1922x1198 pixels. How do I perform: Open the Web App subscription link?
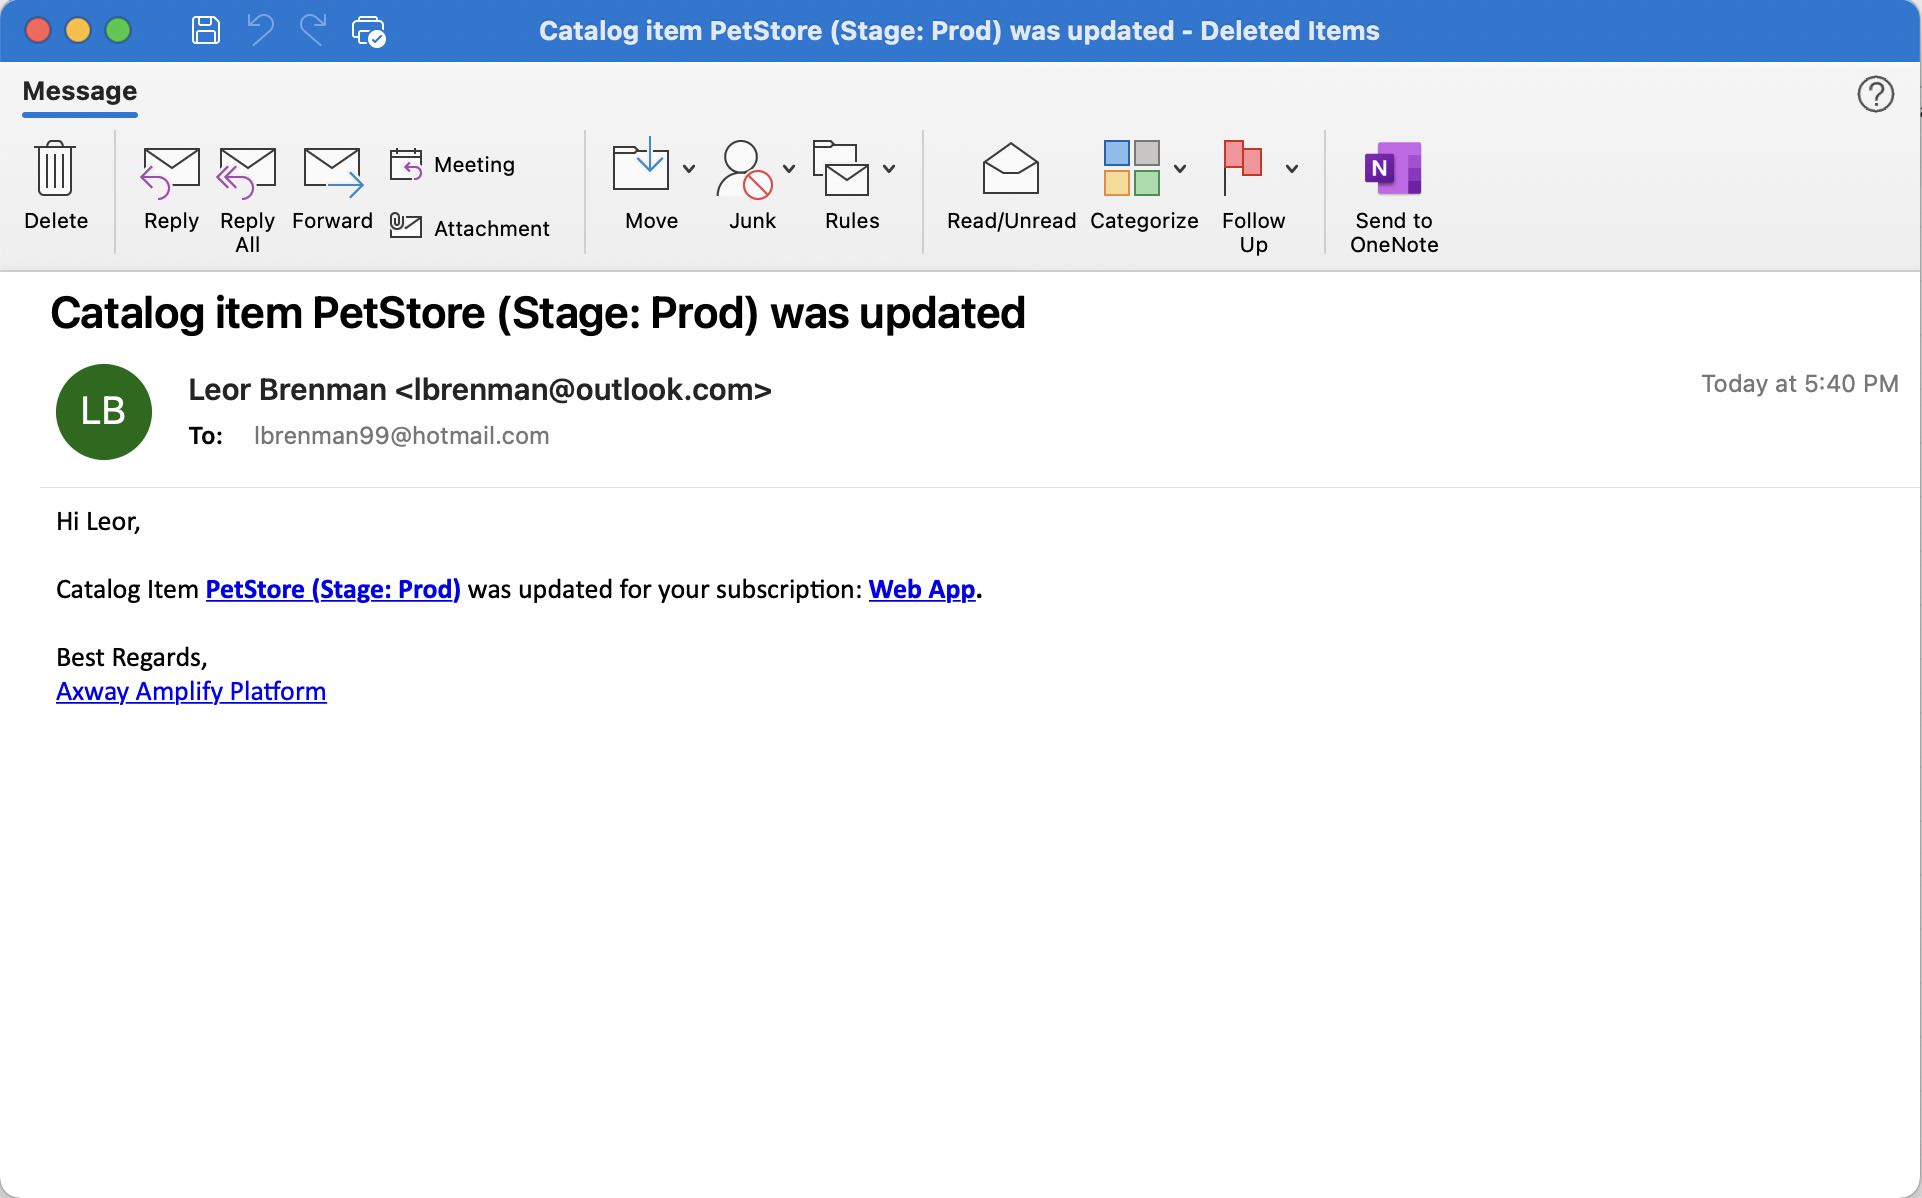921,589
